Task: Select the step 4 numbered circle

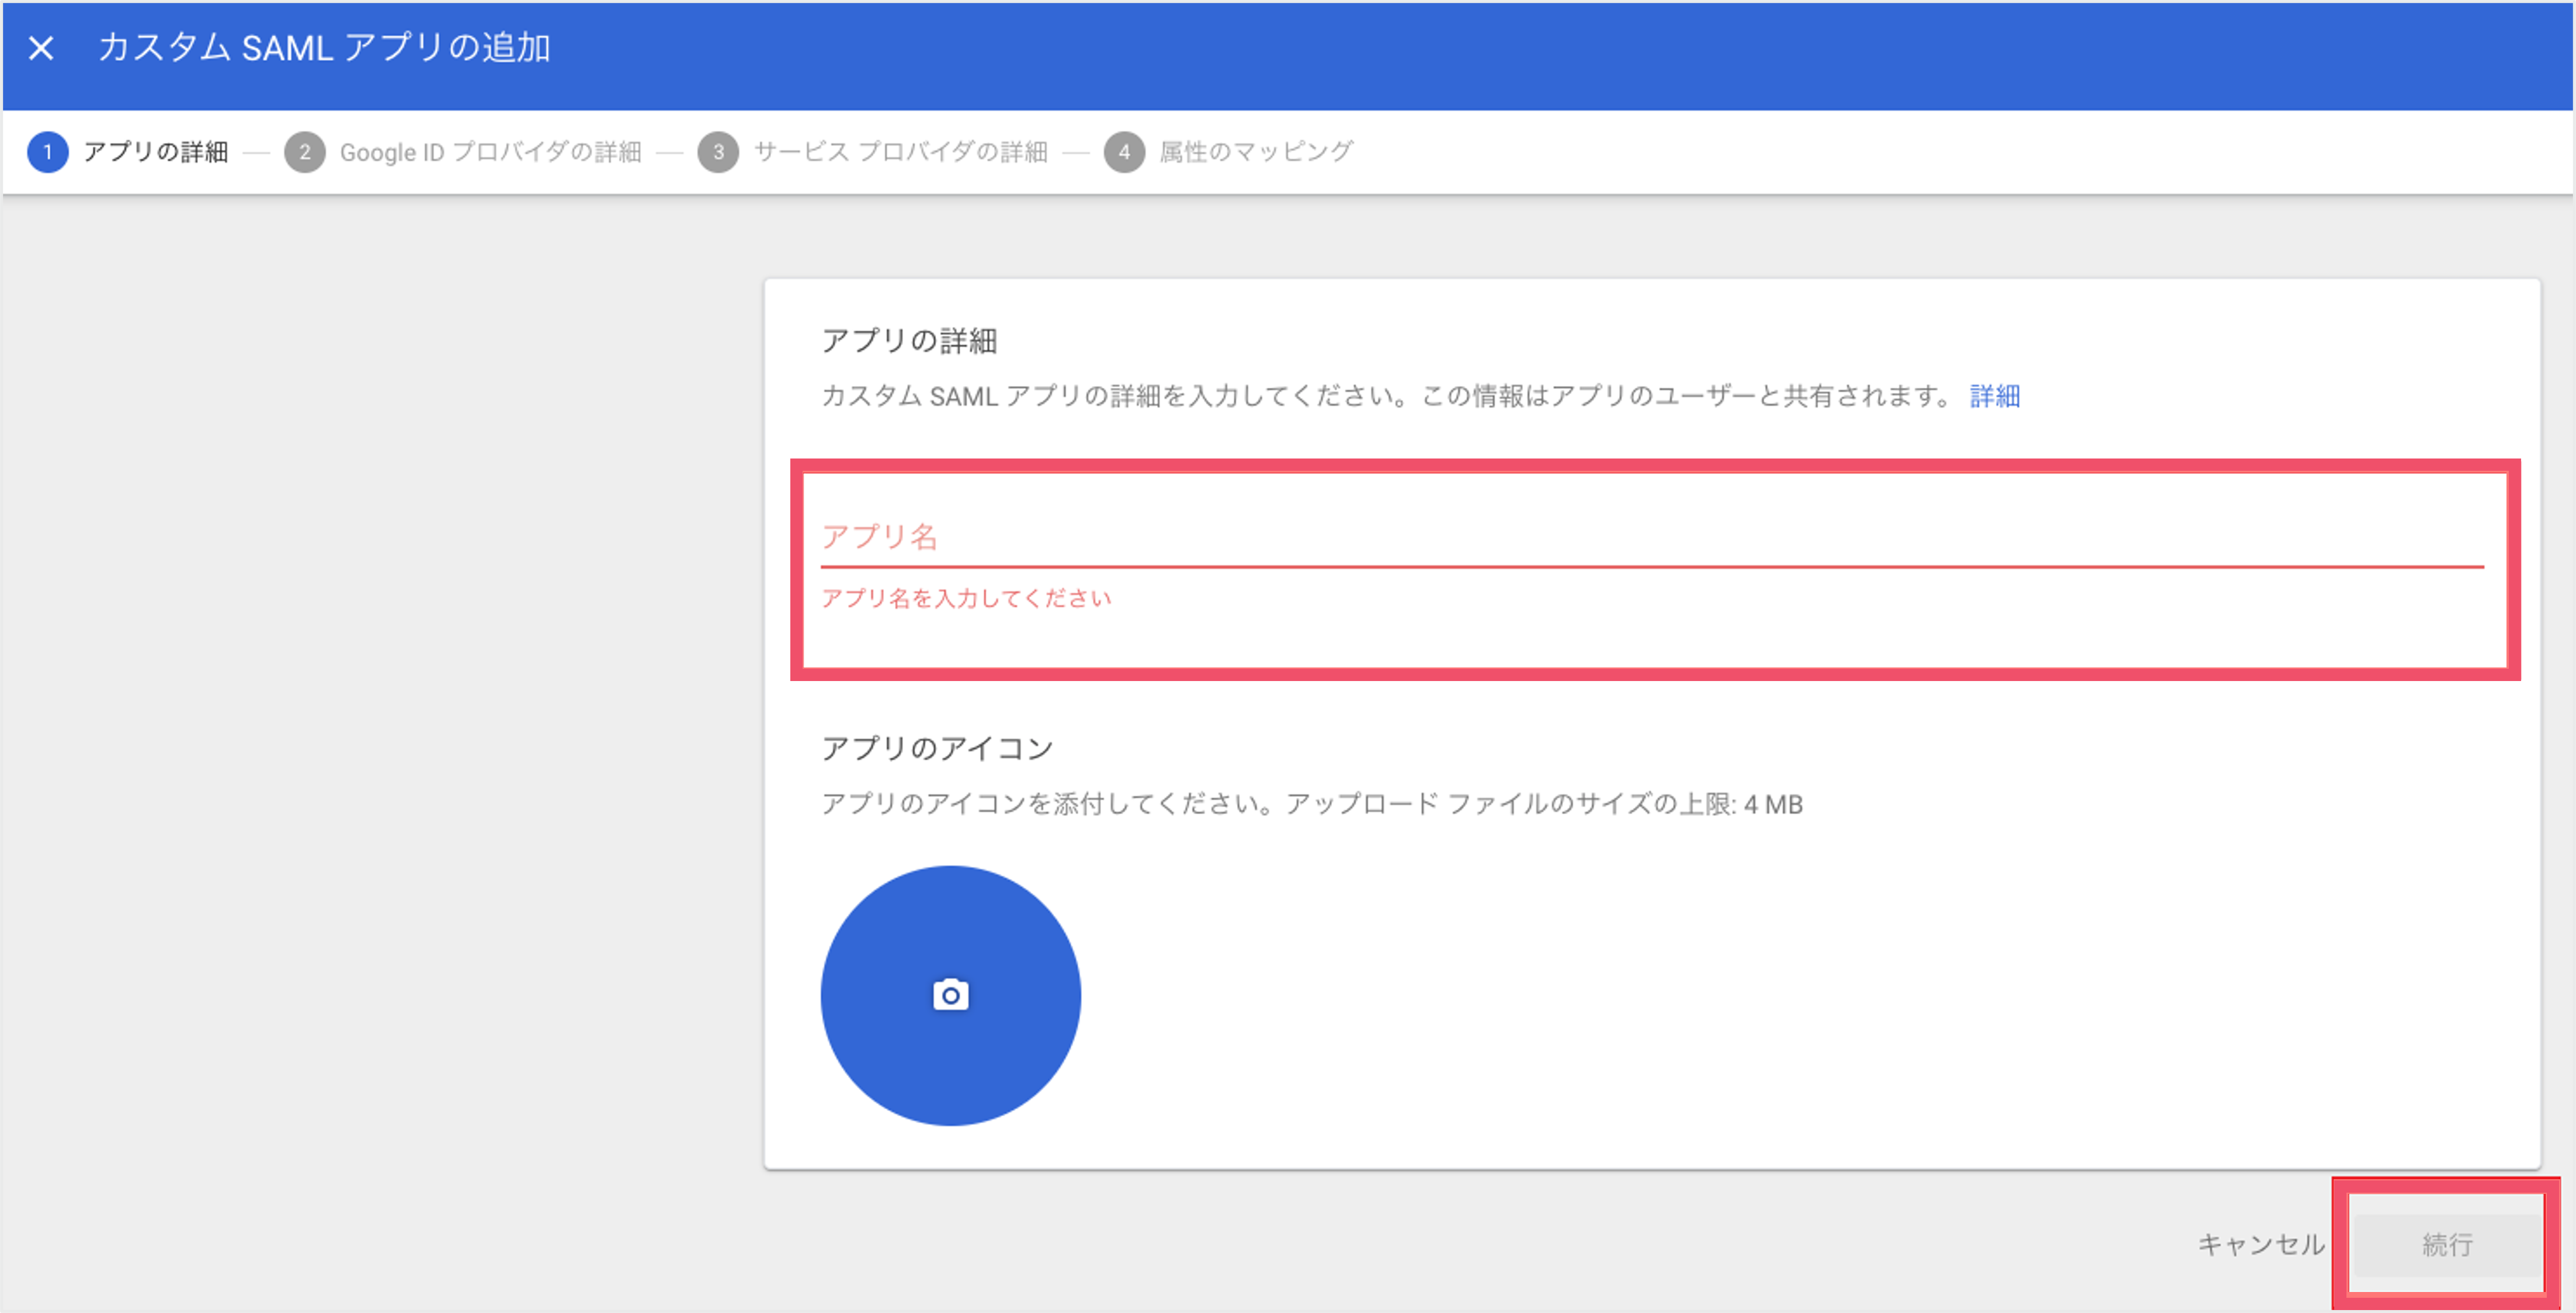Action: [1124, 152]
